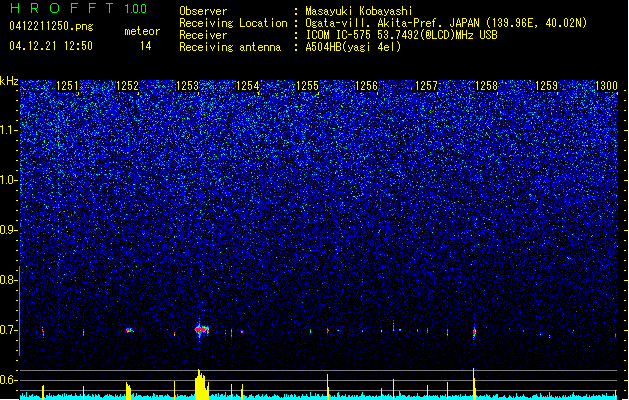Click the tall yellow power spike before 1258
Viewport: 629px width, 400px height.
[474, 384]
